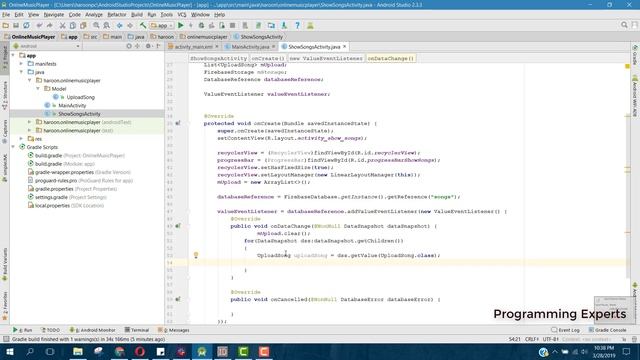Toggle the Structure side panel tab
Screen dimensions: 640x360
click(x=5, y=96)
